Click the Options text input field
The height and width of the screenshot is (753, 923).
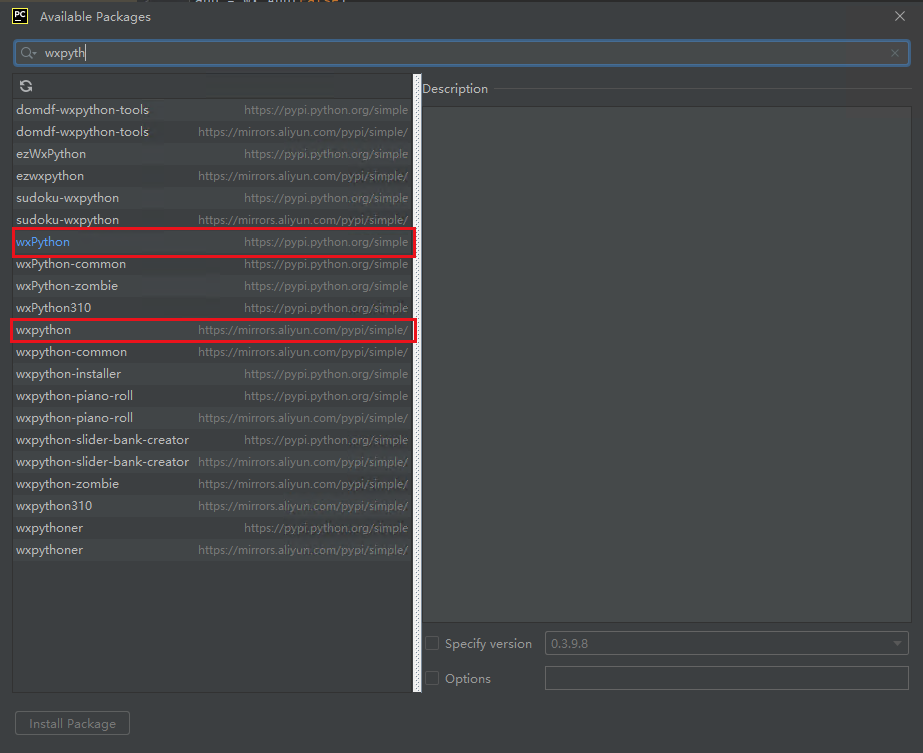726,678
